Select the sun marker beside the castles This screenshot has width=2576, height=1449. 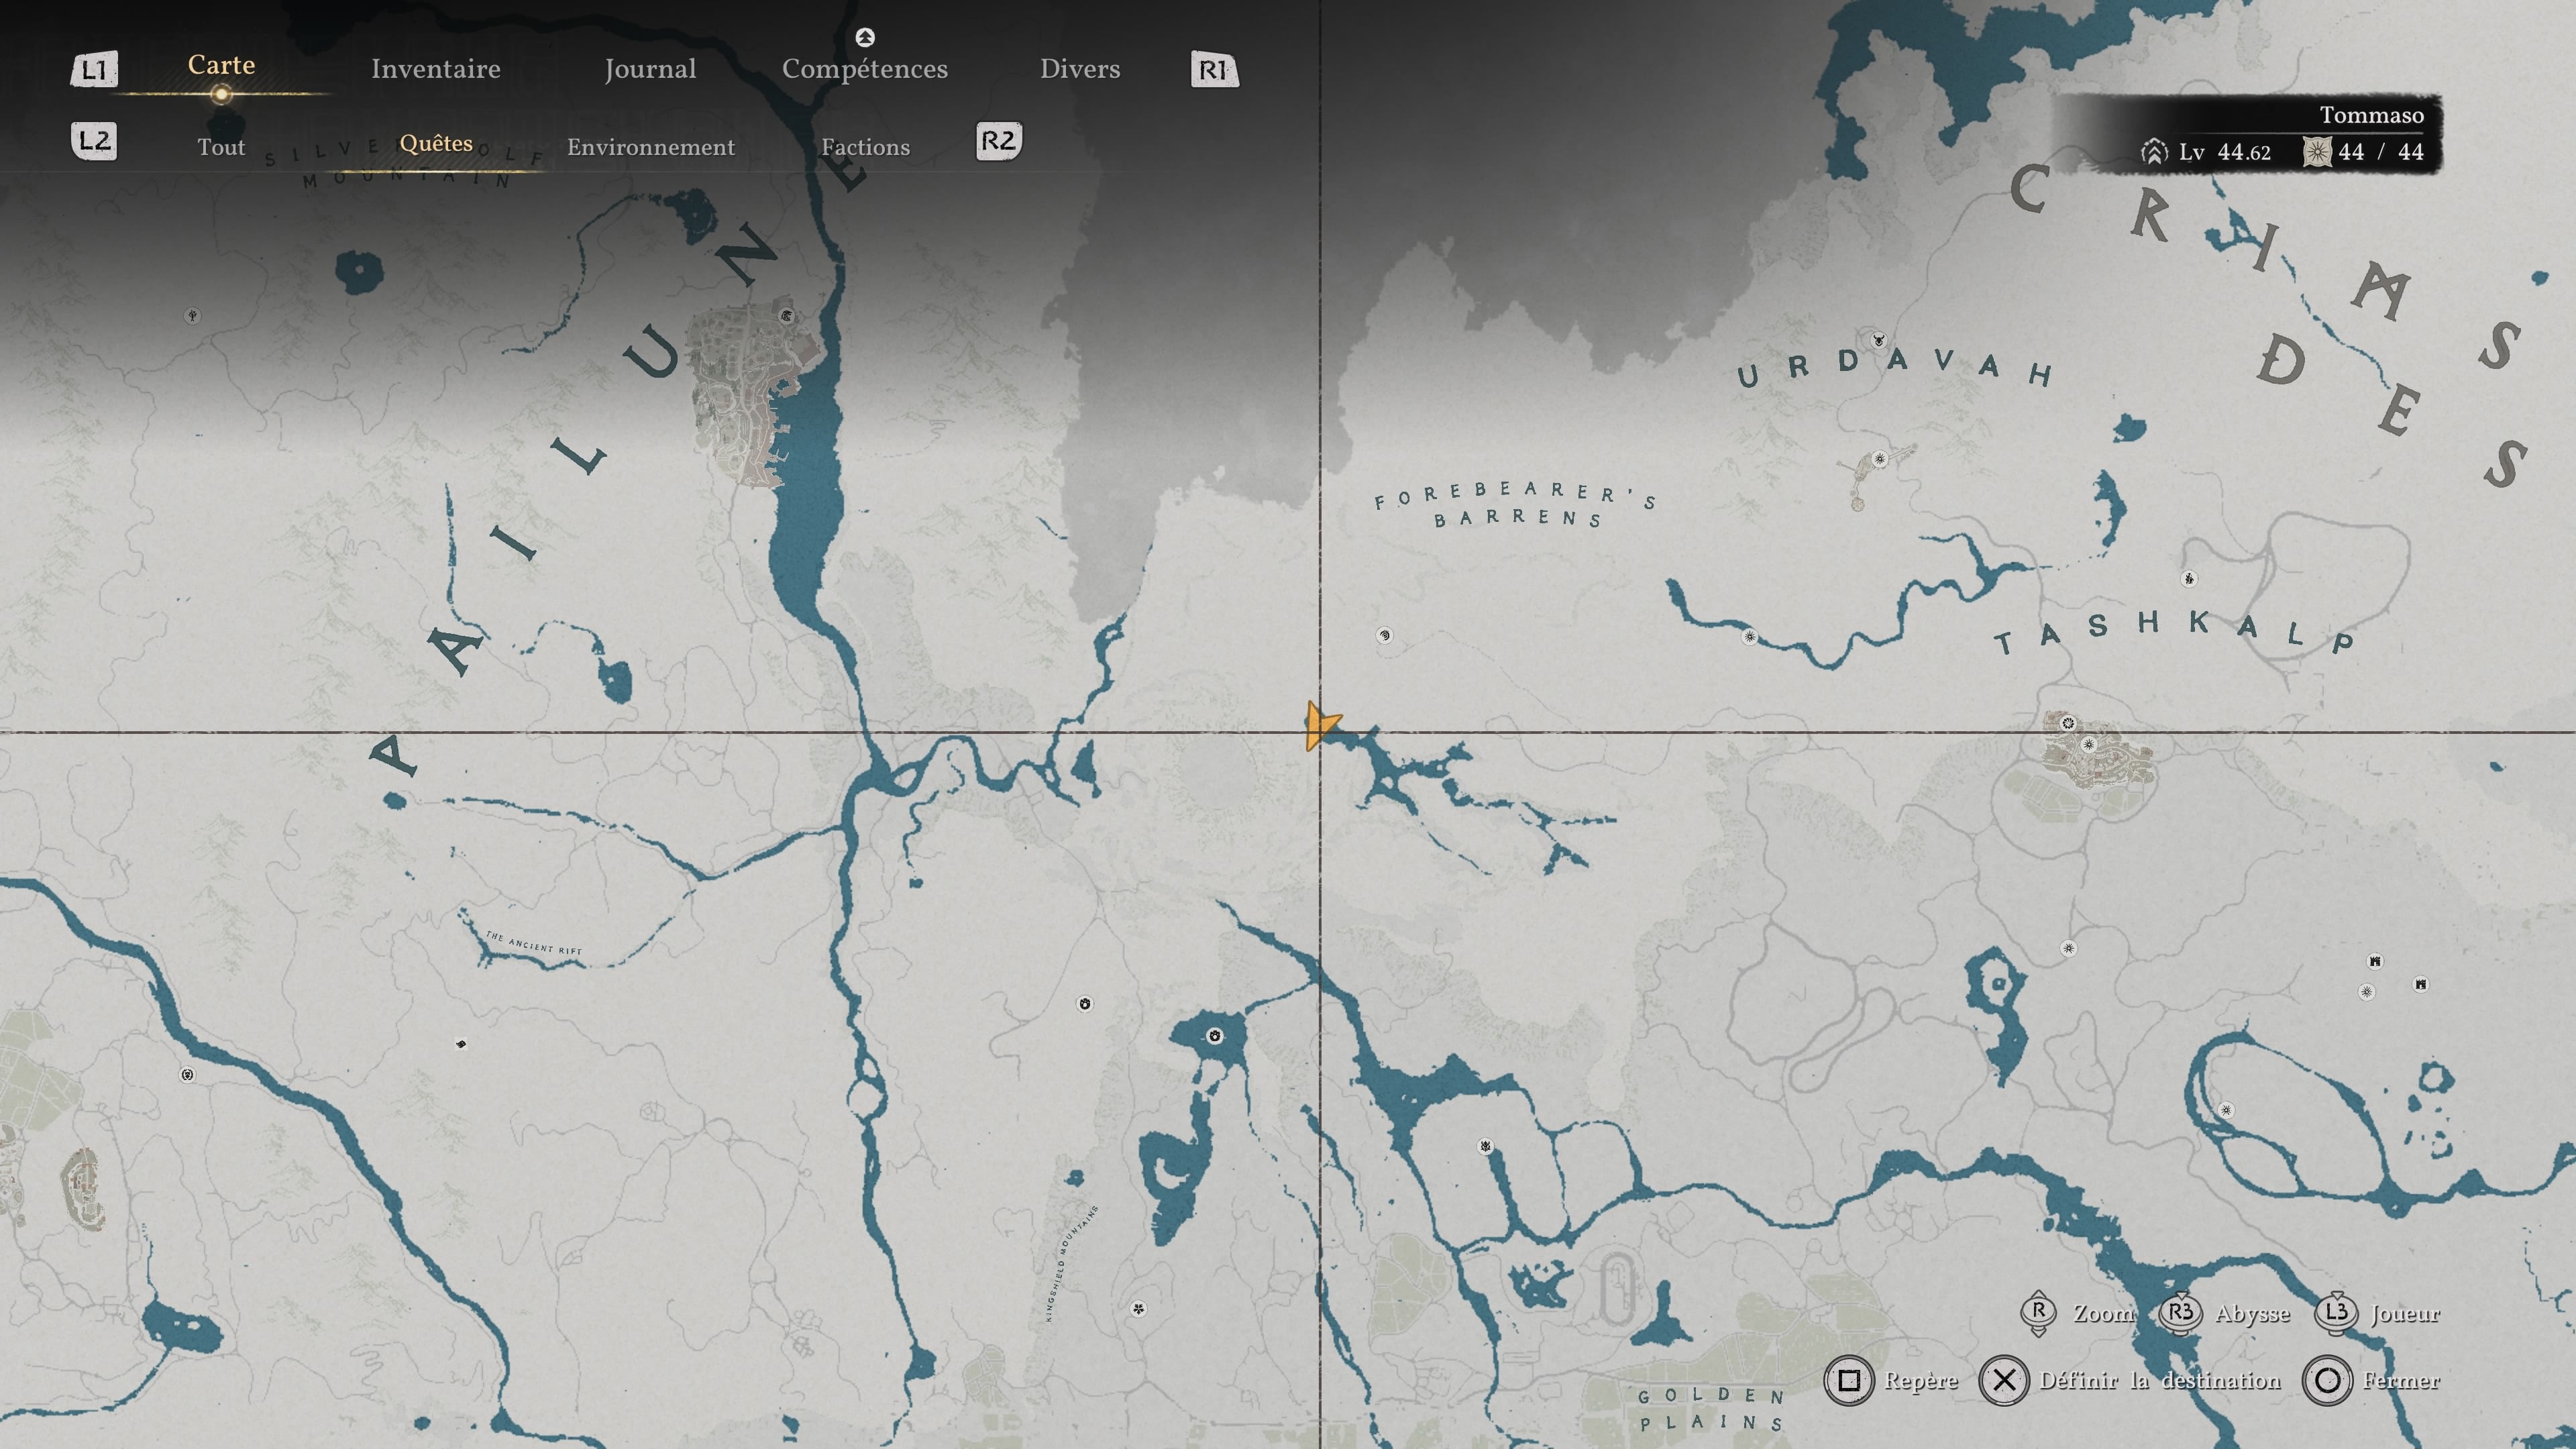coord(2366,992)
